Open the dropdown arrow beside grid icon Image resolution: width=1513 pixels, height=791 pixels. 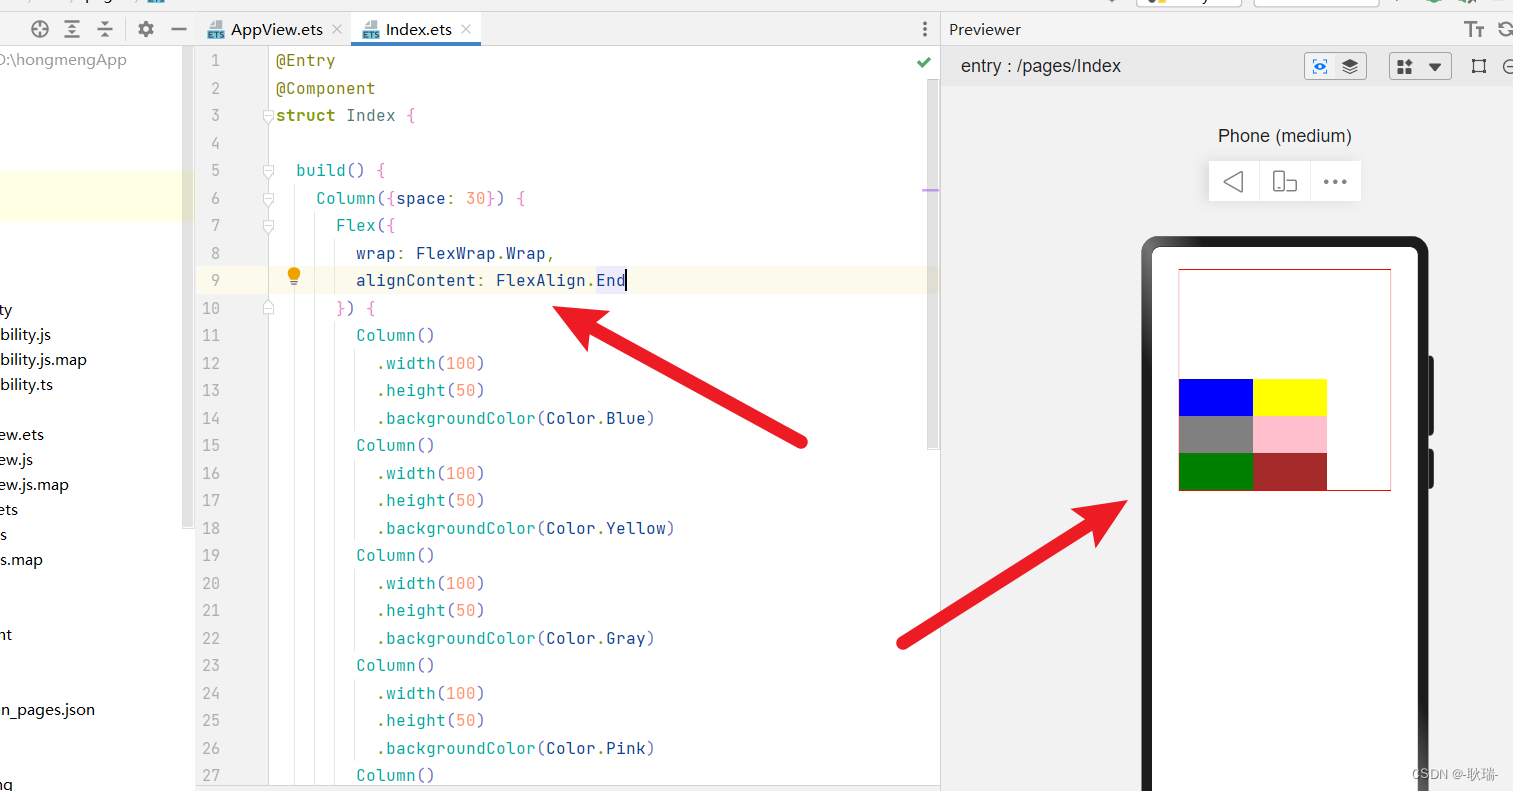[x=1435, y=67]
